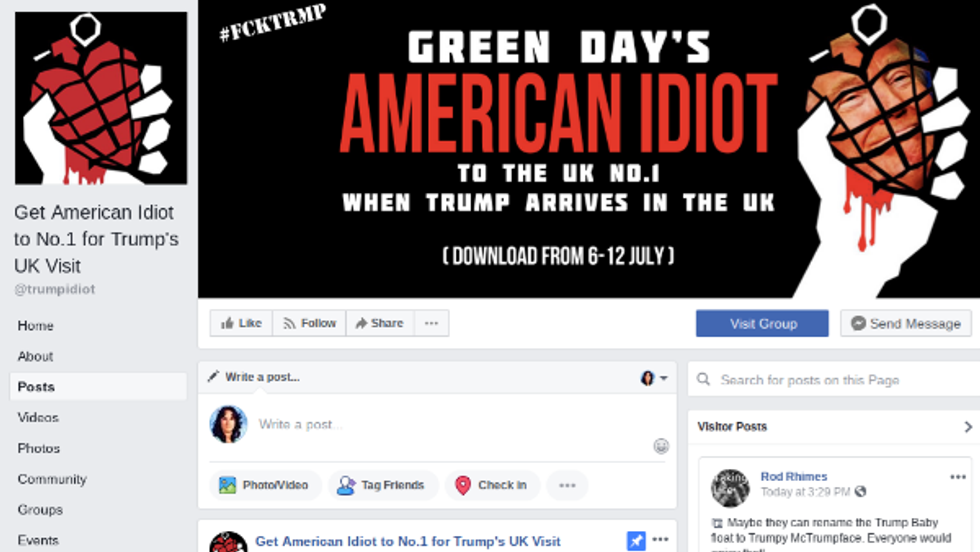Like the page
This screenshot has height=552, width=980.
241,323
